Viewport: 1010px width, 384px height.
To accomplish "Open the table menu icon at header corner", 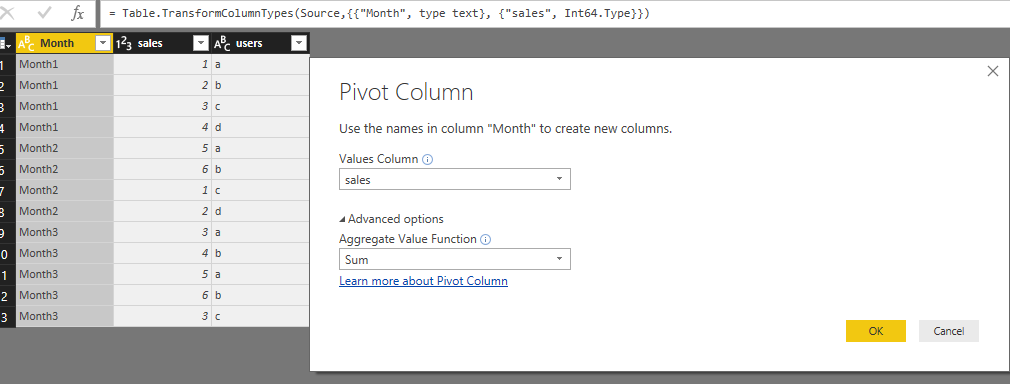I will point(5,44).
